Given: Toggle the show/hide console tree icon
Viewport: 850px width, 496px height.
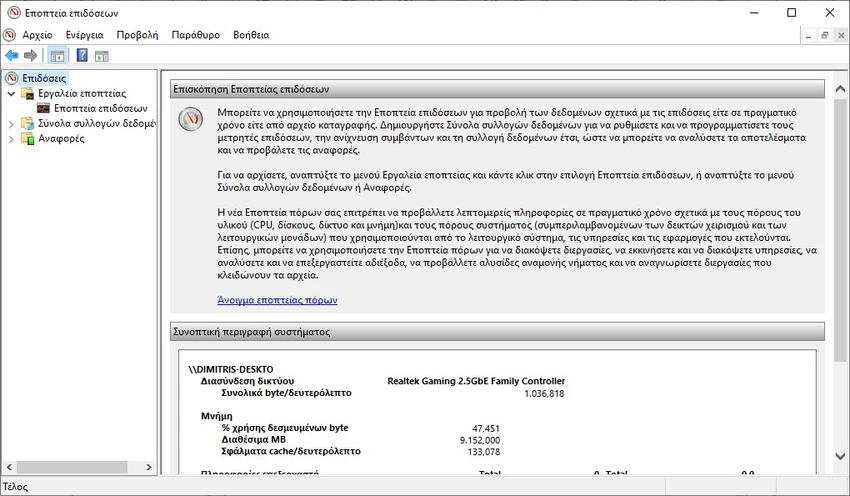Looking at the screenshot, I should pyautogui.click(x=57, y=55).
